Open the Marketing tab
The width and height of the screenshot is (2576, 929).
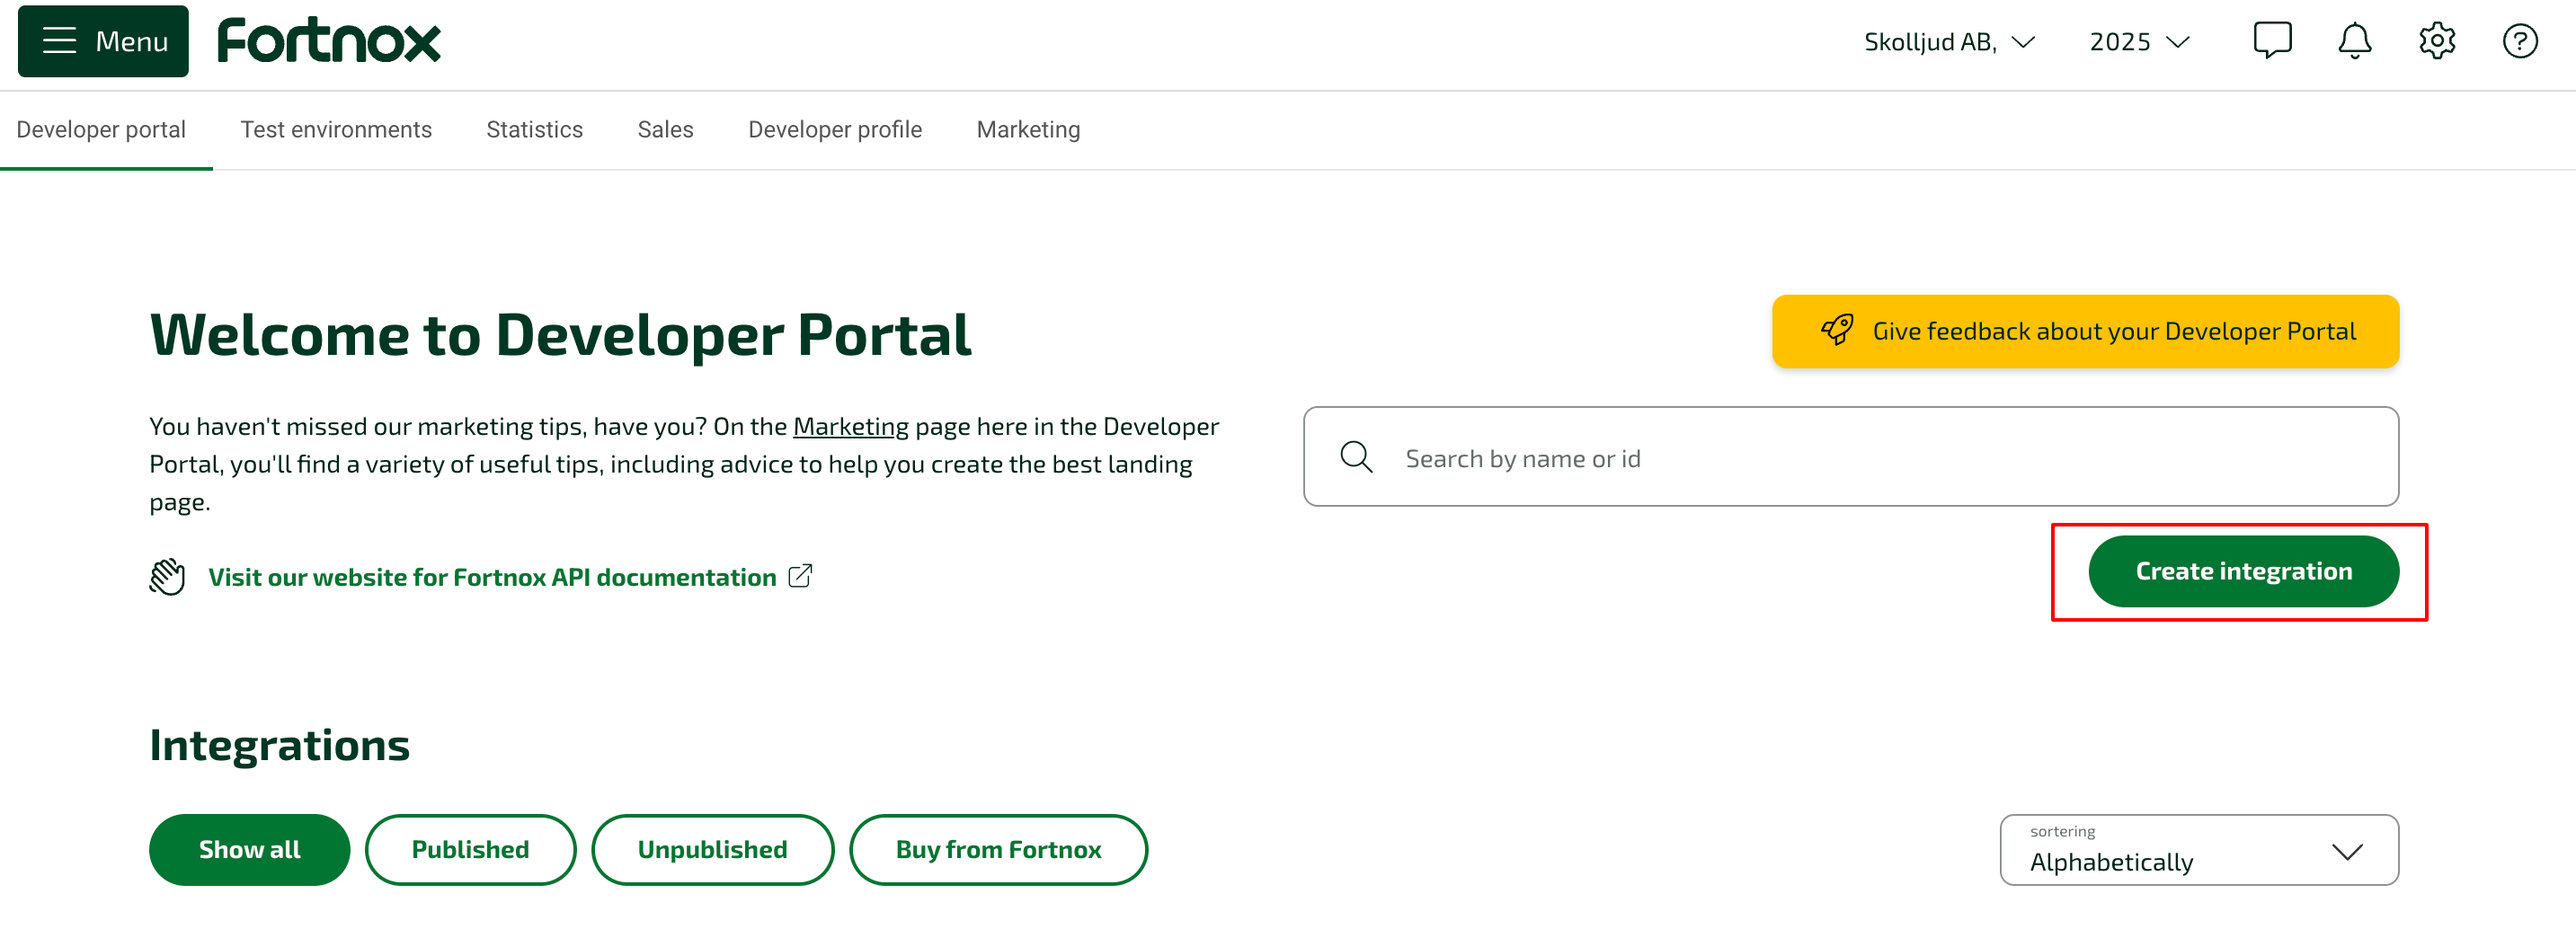[x=1028, y=130]
